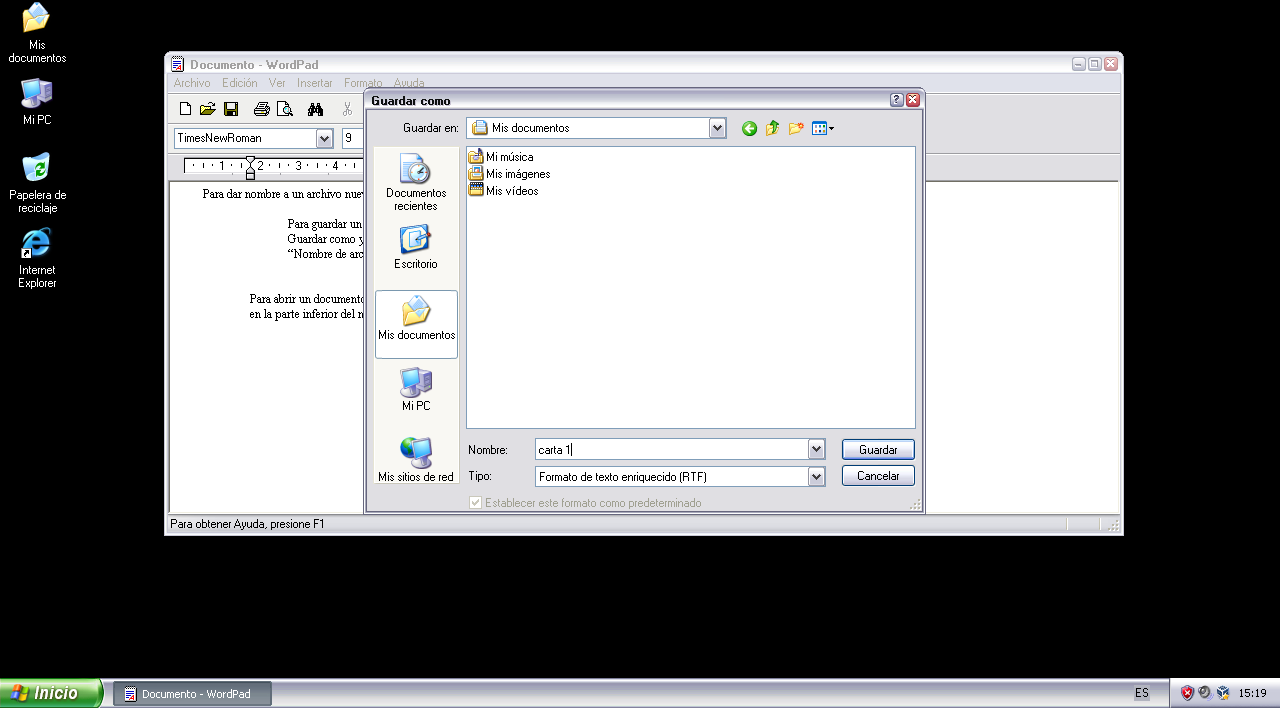Click the security shield tray icon

(1187, 692)
